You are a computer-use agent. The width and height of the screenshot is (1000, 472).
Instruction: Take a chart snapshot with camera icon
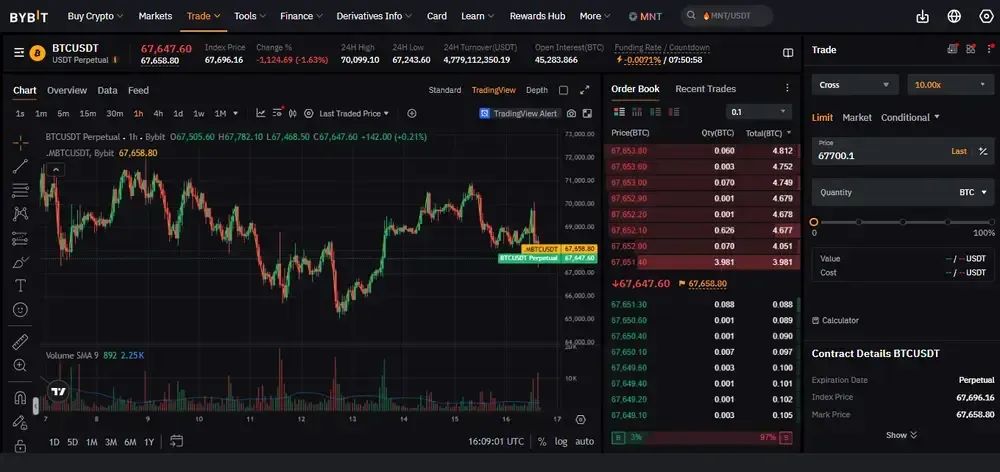571,114
